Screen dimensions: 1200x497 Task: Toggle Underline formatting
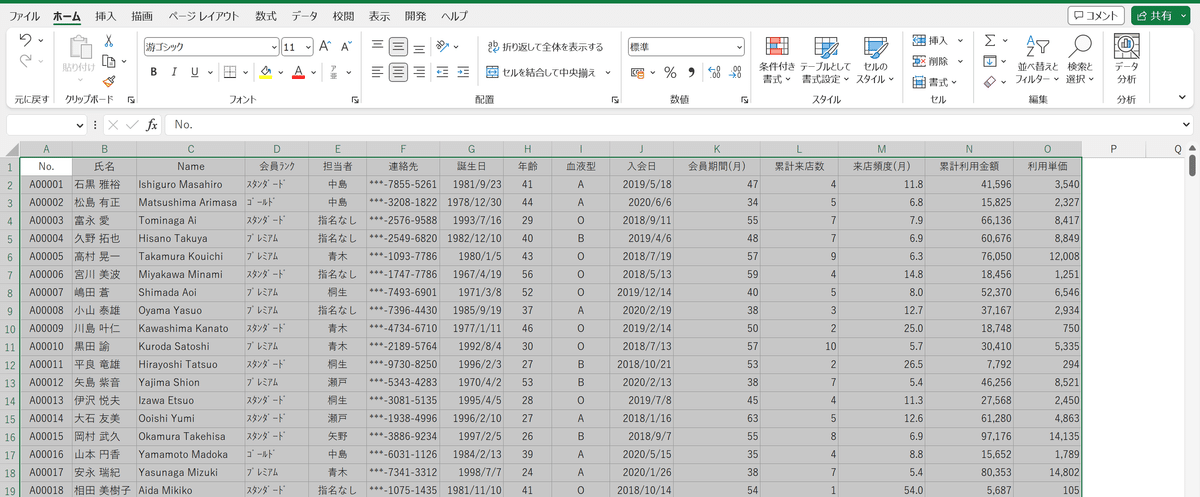coord(195,72)
